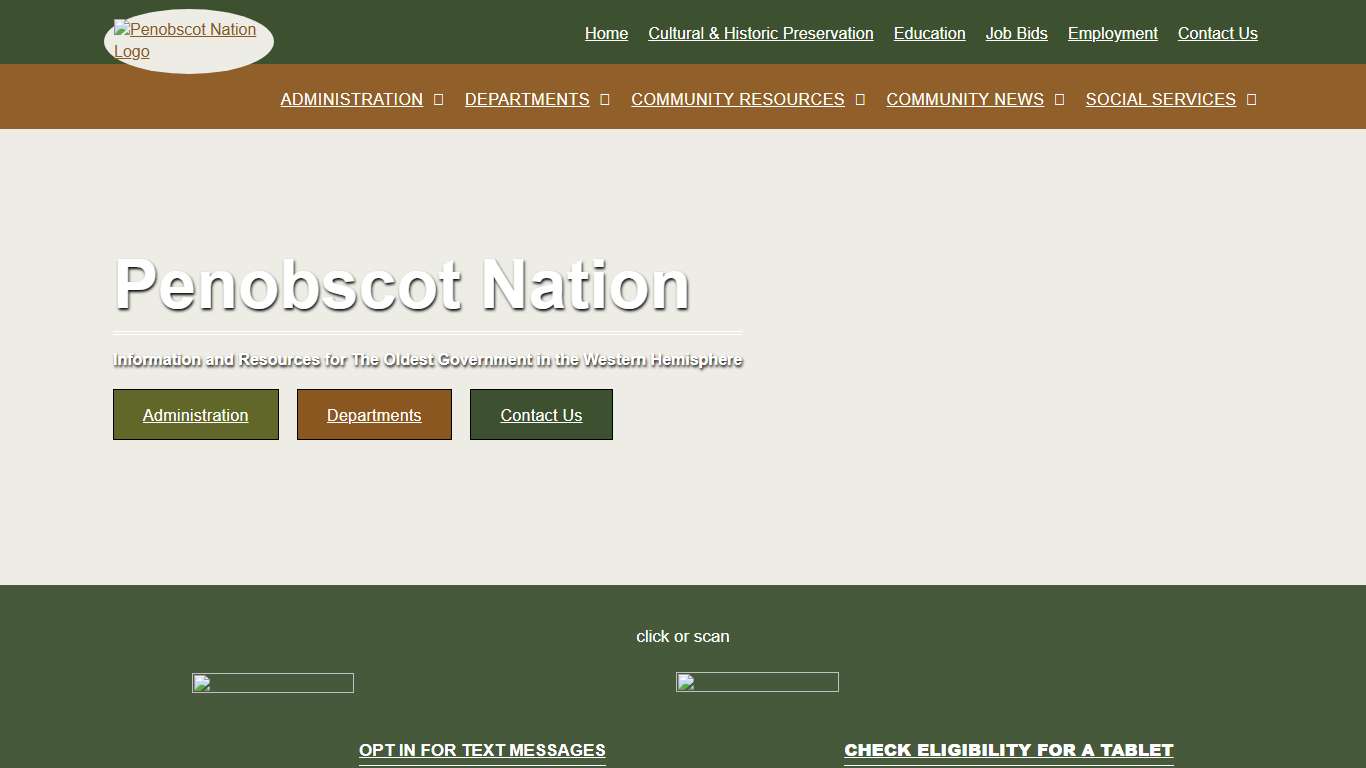Expand the SOCIAL SERVICES dropdown

pyautogui.click(x=1160, y=99)
